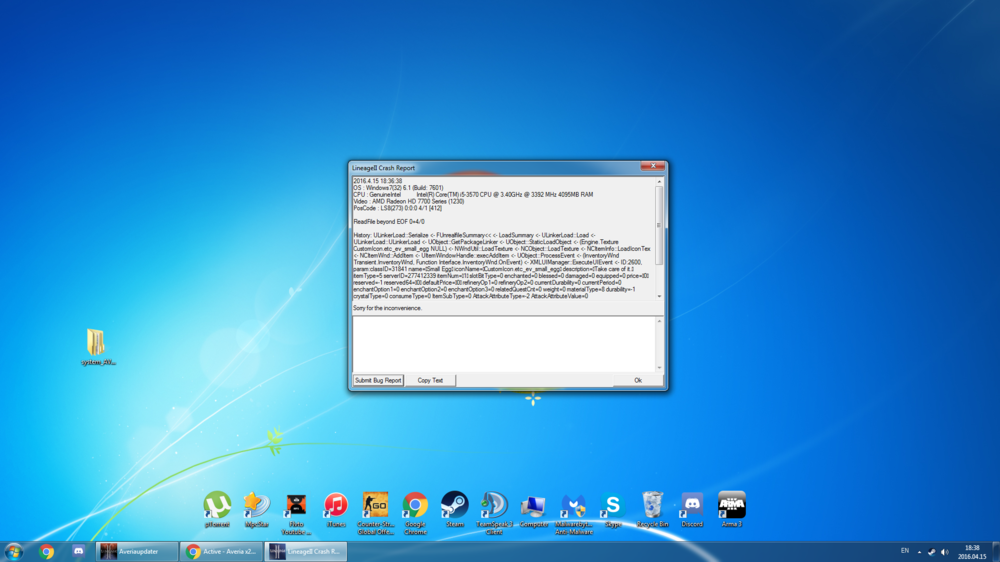The width and height of the screenshot is (1000, 562).
Task: Open the TeamSpeak 3 Client shortcut
Action: (x=494, y=506)
